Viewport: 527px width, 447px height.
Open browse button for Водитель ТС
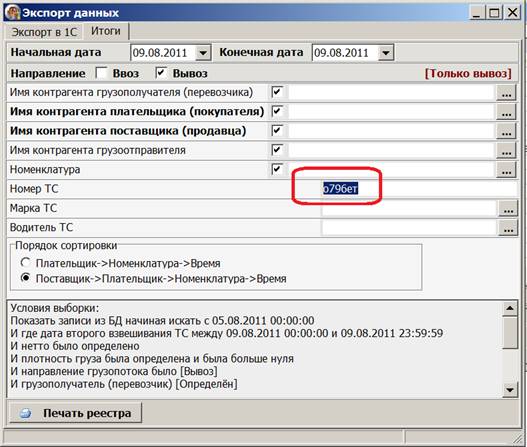click(x=508, y=228)
